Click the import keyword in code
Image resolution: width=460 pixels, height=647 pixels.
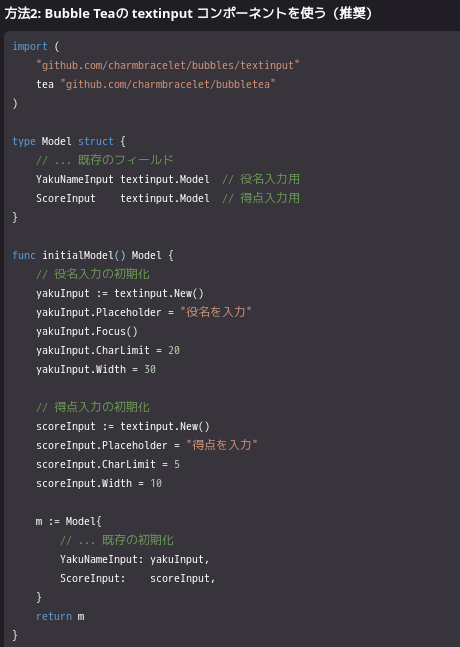pos(30,46)
